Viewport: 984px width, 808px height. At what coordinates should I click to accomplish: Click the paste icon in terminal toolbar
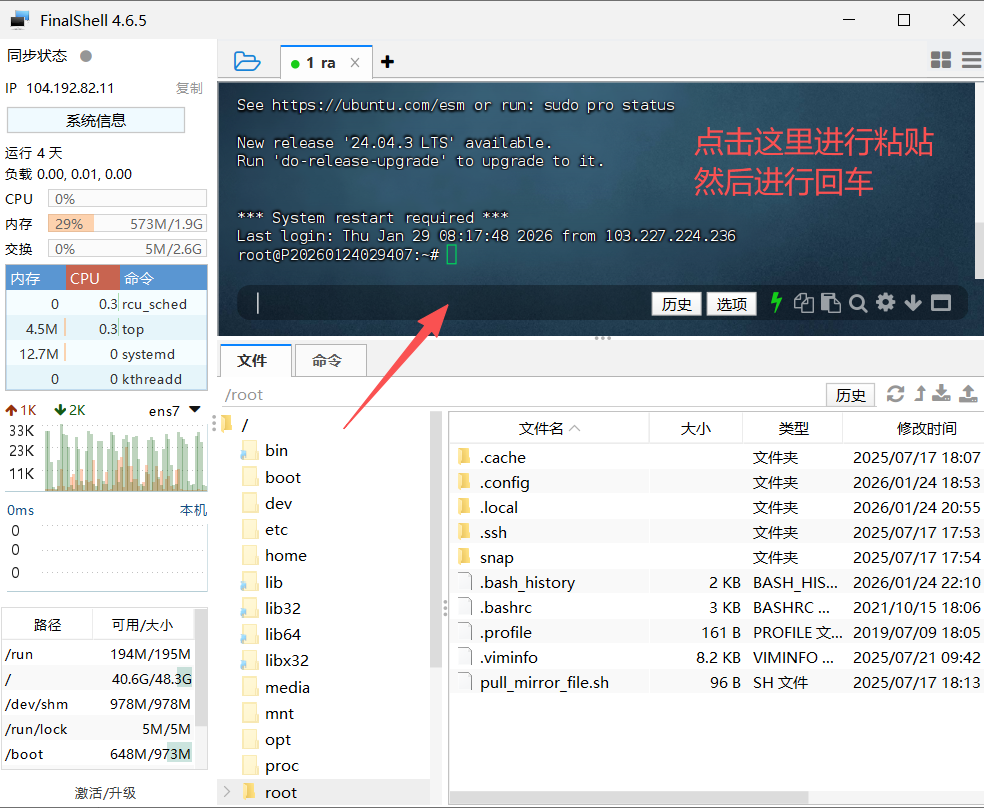coord(831,303)
